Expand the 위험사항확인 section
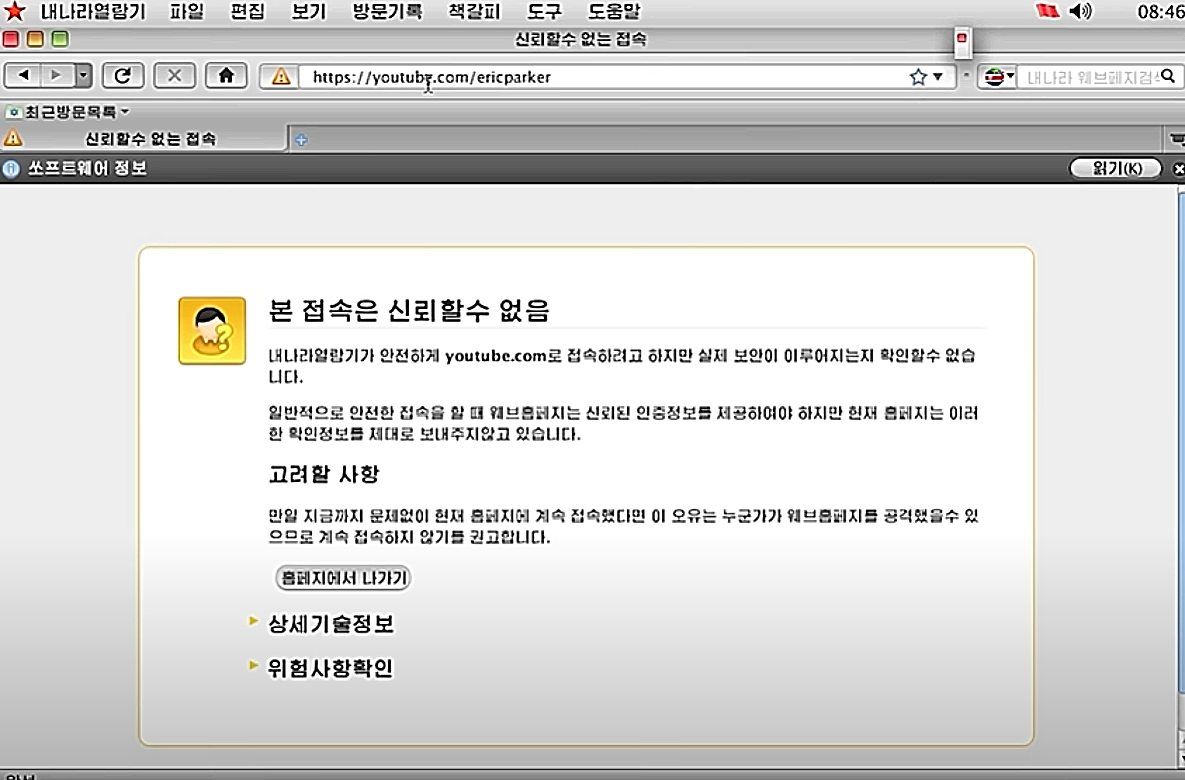The image size is (1185, 780). (330, 669)
